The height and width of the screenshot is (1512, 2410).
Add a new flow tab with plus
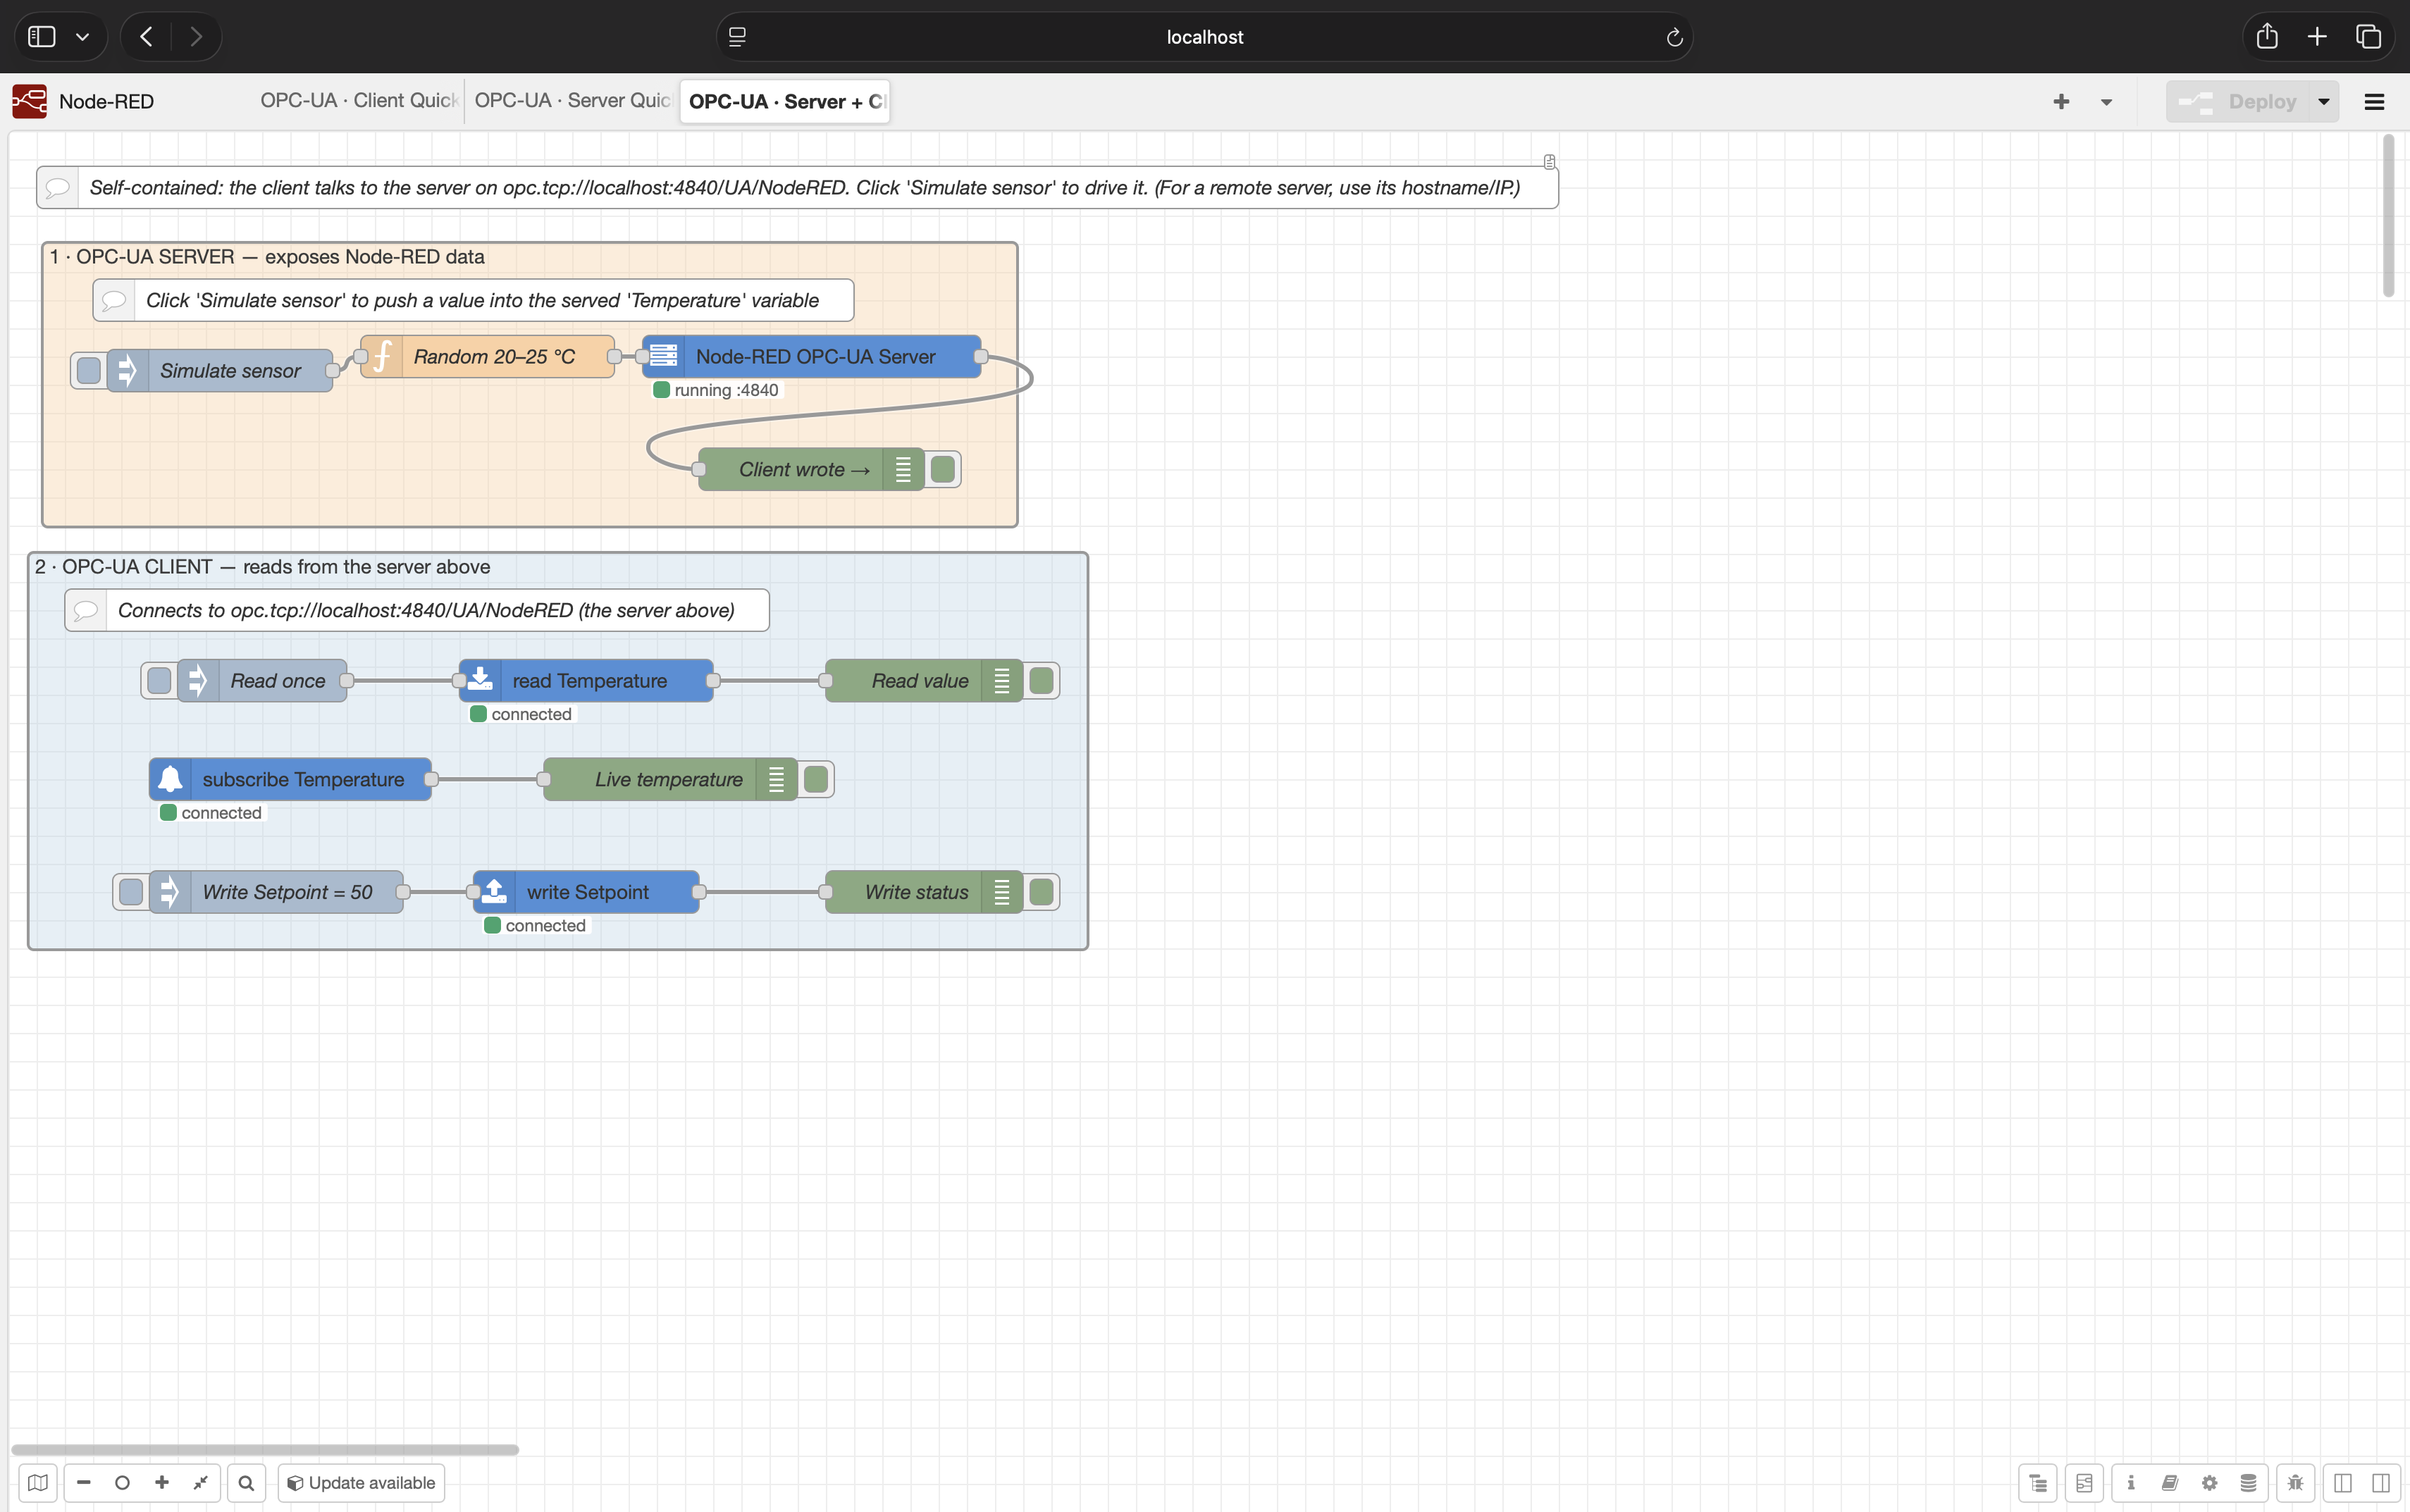2061,101
